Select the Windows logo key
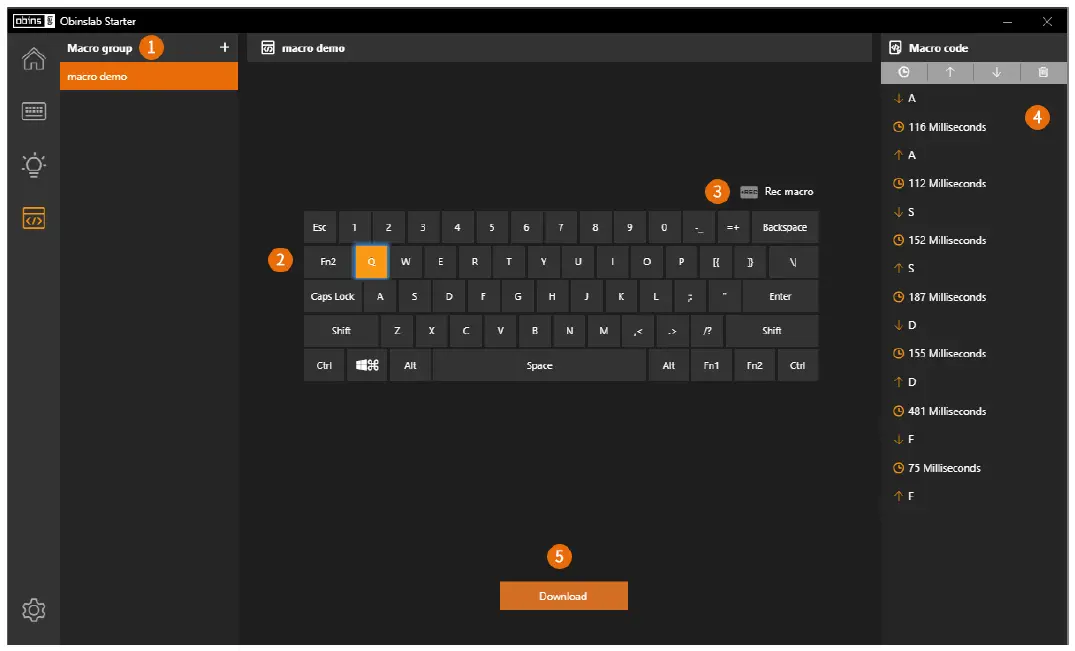This screenshot has width=1075, height=651. (x=367, y=365)
